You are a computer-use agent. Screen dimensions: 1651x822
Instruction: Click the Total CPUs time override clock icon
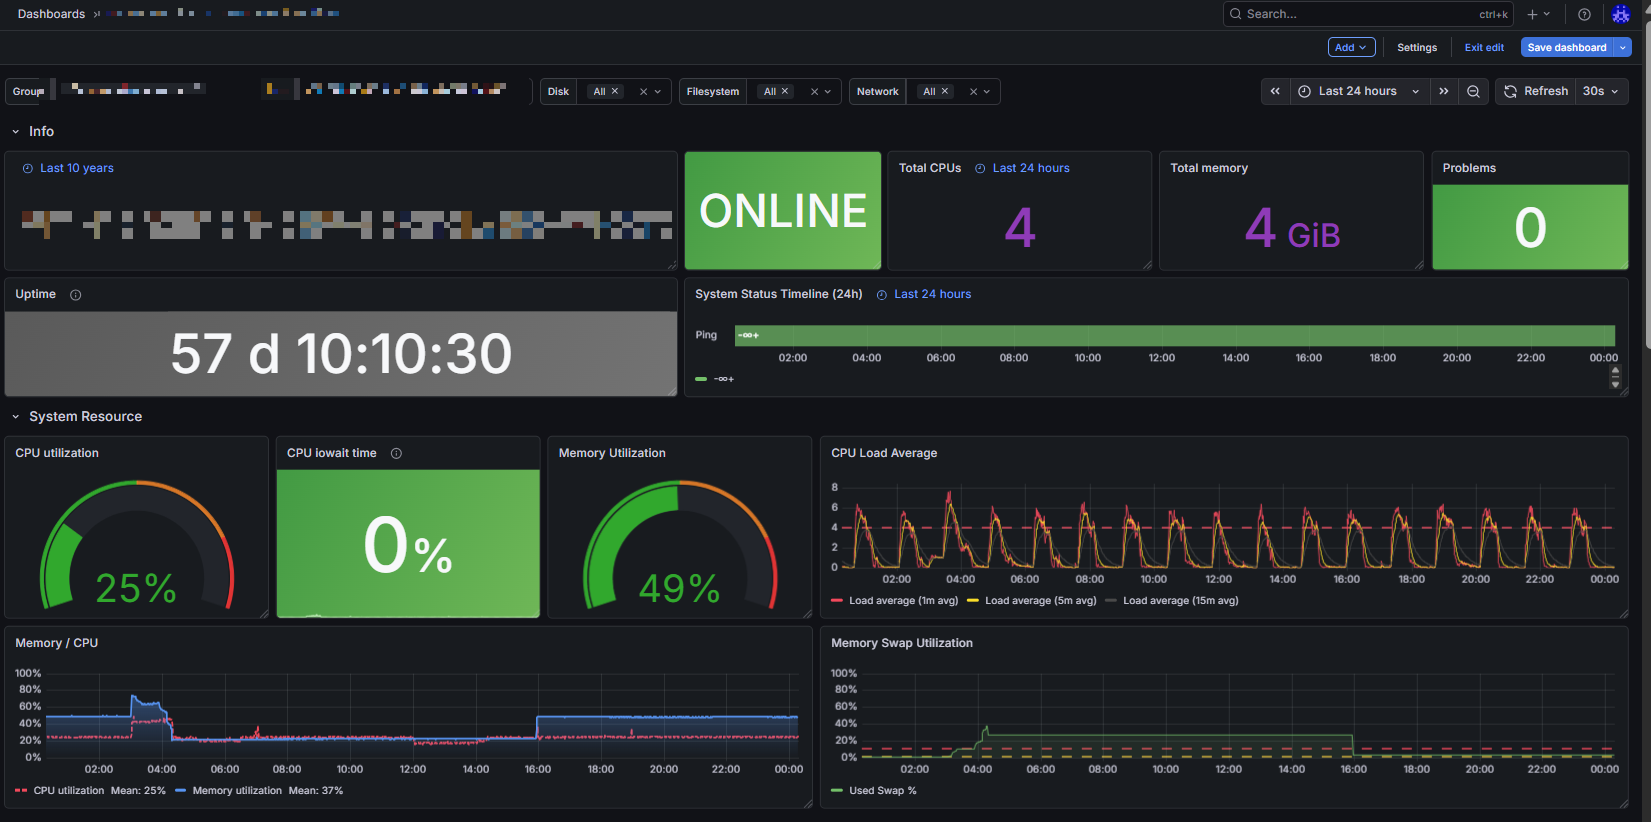pos(980,168)
